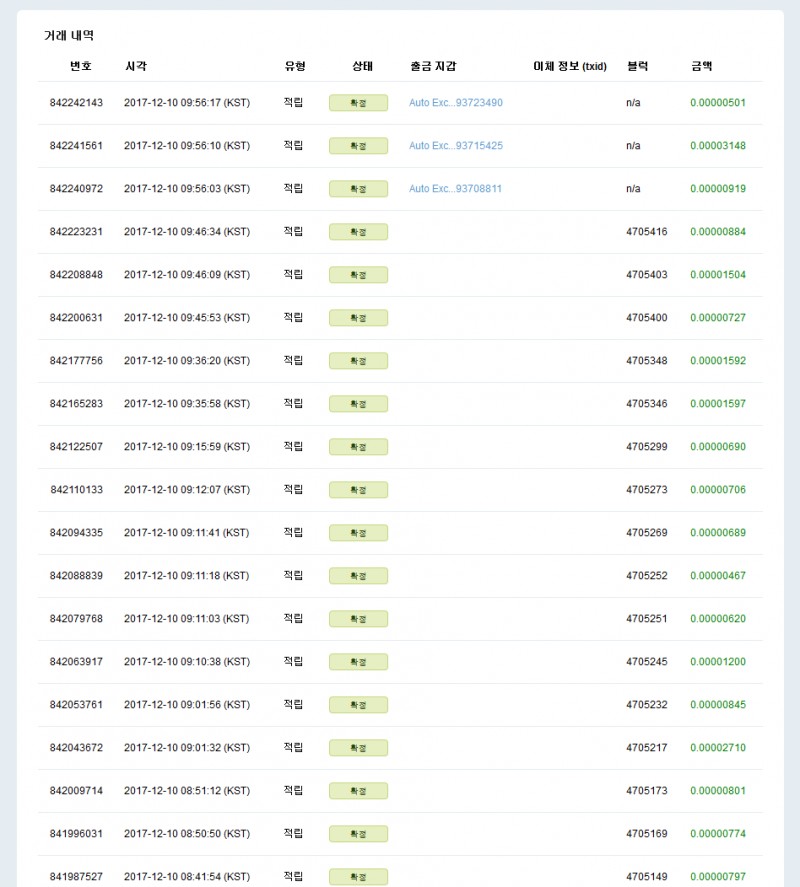Click 확정 status badge in row 842110133
800x887 pixels.
pyautogui.click(x=358, y=490)
